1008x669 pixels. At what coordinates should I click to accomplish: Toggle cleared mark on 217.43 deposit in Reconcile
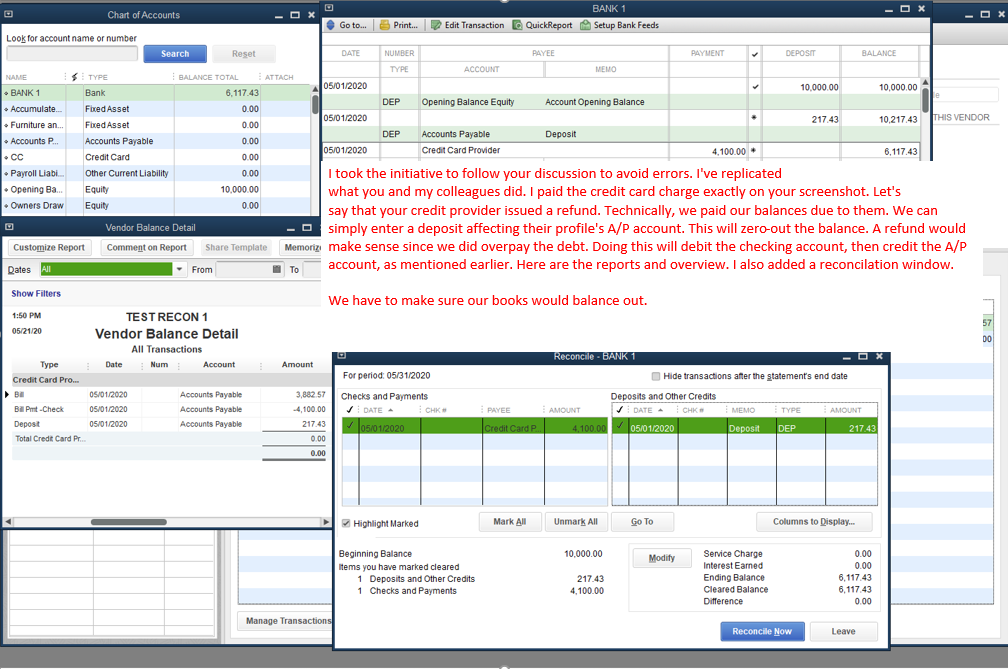point(620,425)
